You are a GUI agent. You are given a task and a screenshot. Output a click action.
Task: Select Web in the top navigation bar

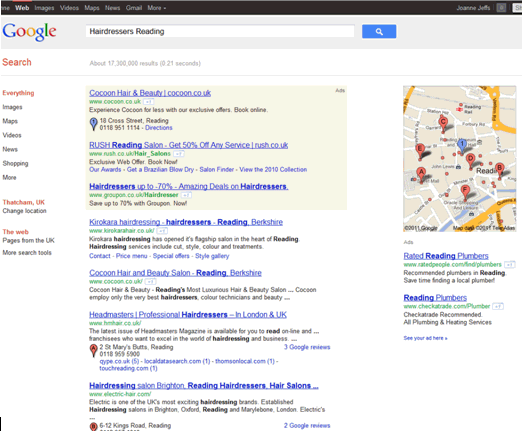[x=22, y=8]
